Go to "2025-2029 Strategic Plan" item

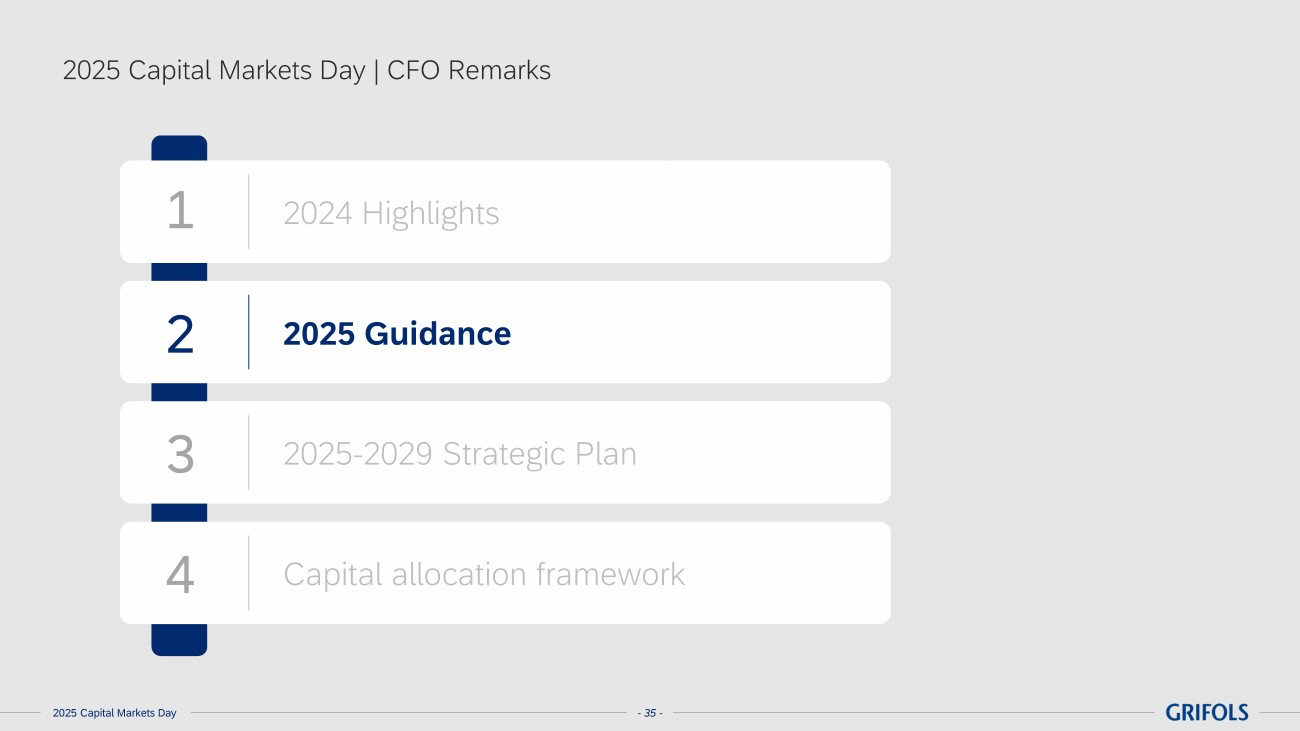pos(460,454)
